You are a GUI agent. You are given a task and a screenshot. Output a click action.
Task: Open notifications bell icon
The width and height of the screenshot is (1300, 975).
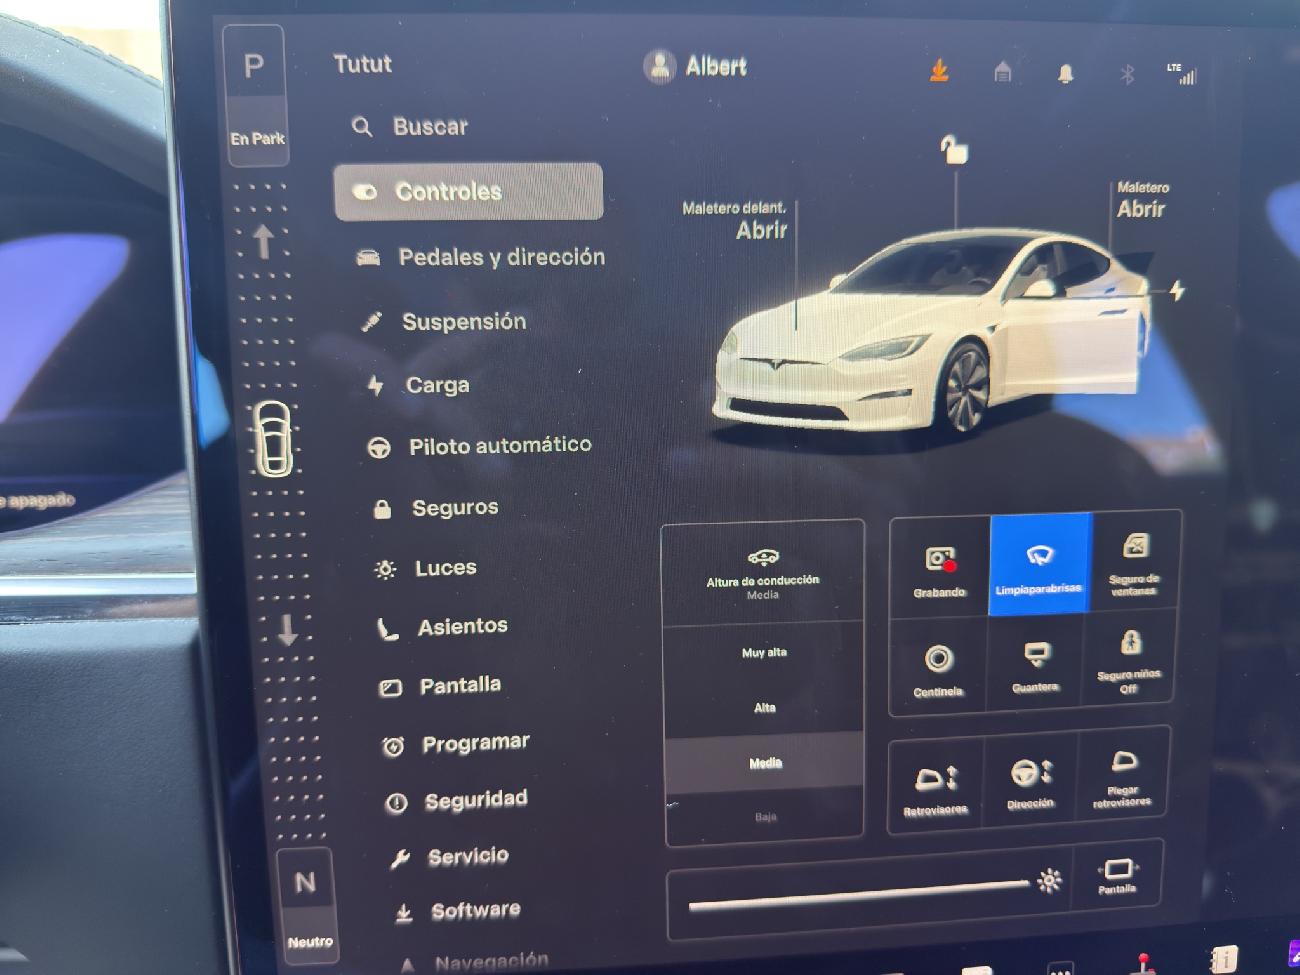pyautogui.click(x=1065, y=74)
